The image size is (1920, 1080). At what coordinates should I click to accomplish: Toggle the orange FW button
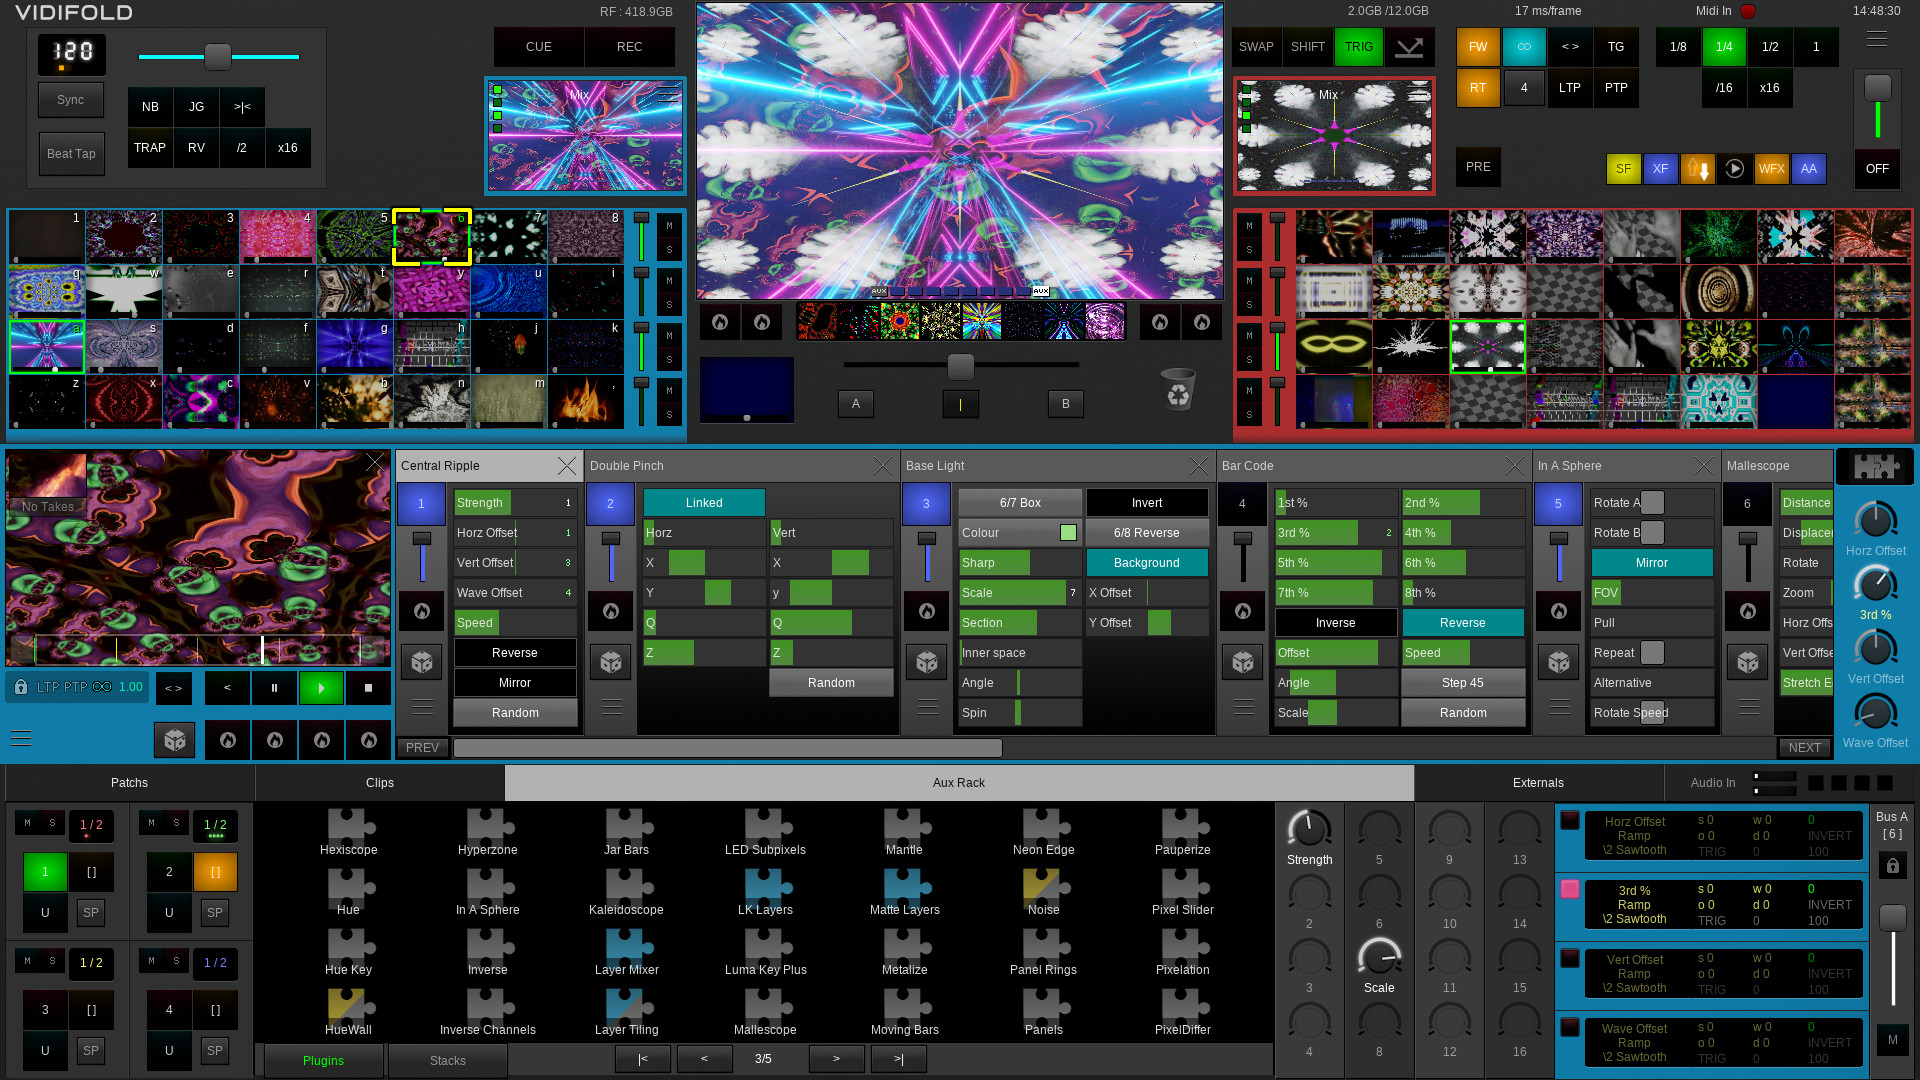coord(1478,47)
